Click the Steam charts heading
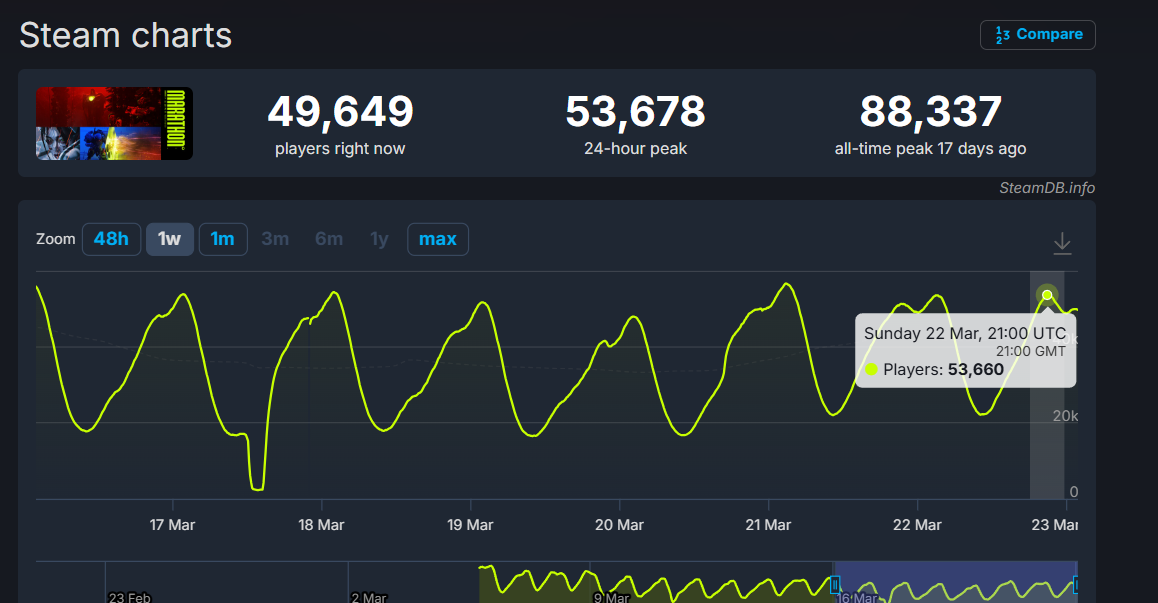This screenshot has width=1158, height=603. coord(126,35)
